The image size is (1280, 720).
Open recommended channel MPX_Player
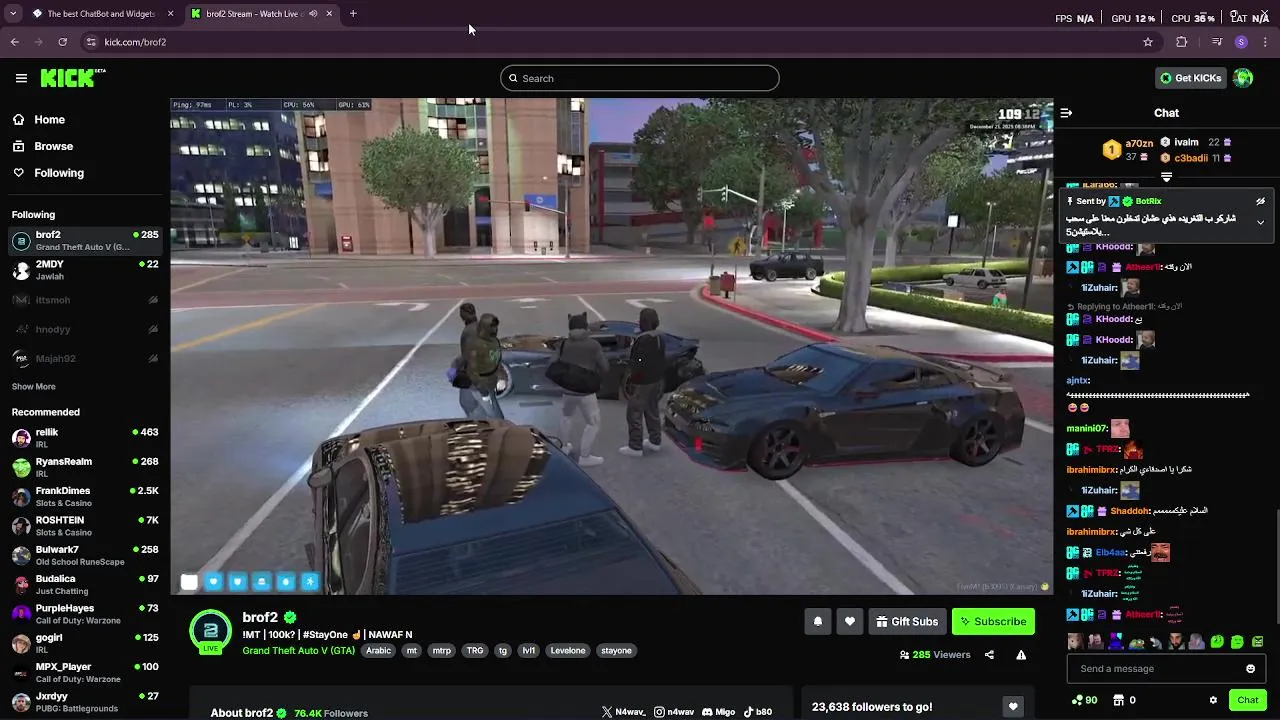(x=85, y=673)
